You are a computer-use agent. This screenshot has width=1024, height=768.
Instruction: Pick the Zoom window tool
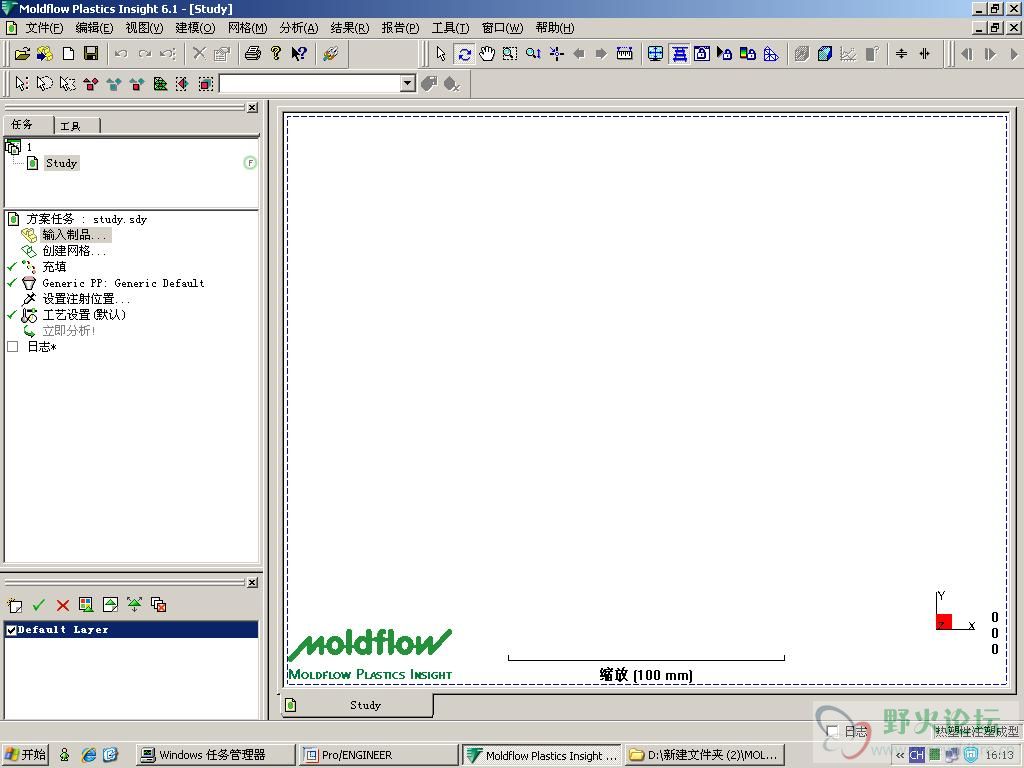pyautogui.click(x=510, y=54)
